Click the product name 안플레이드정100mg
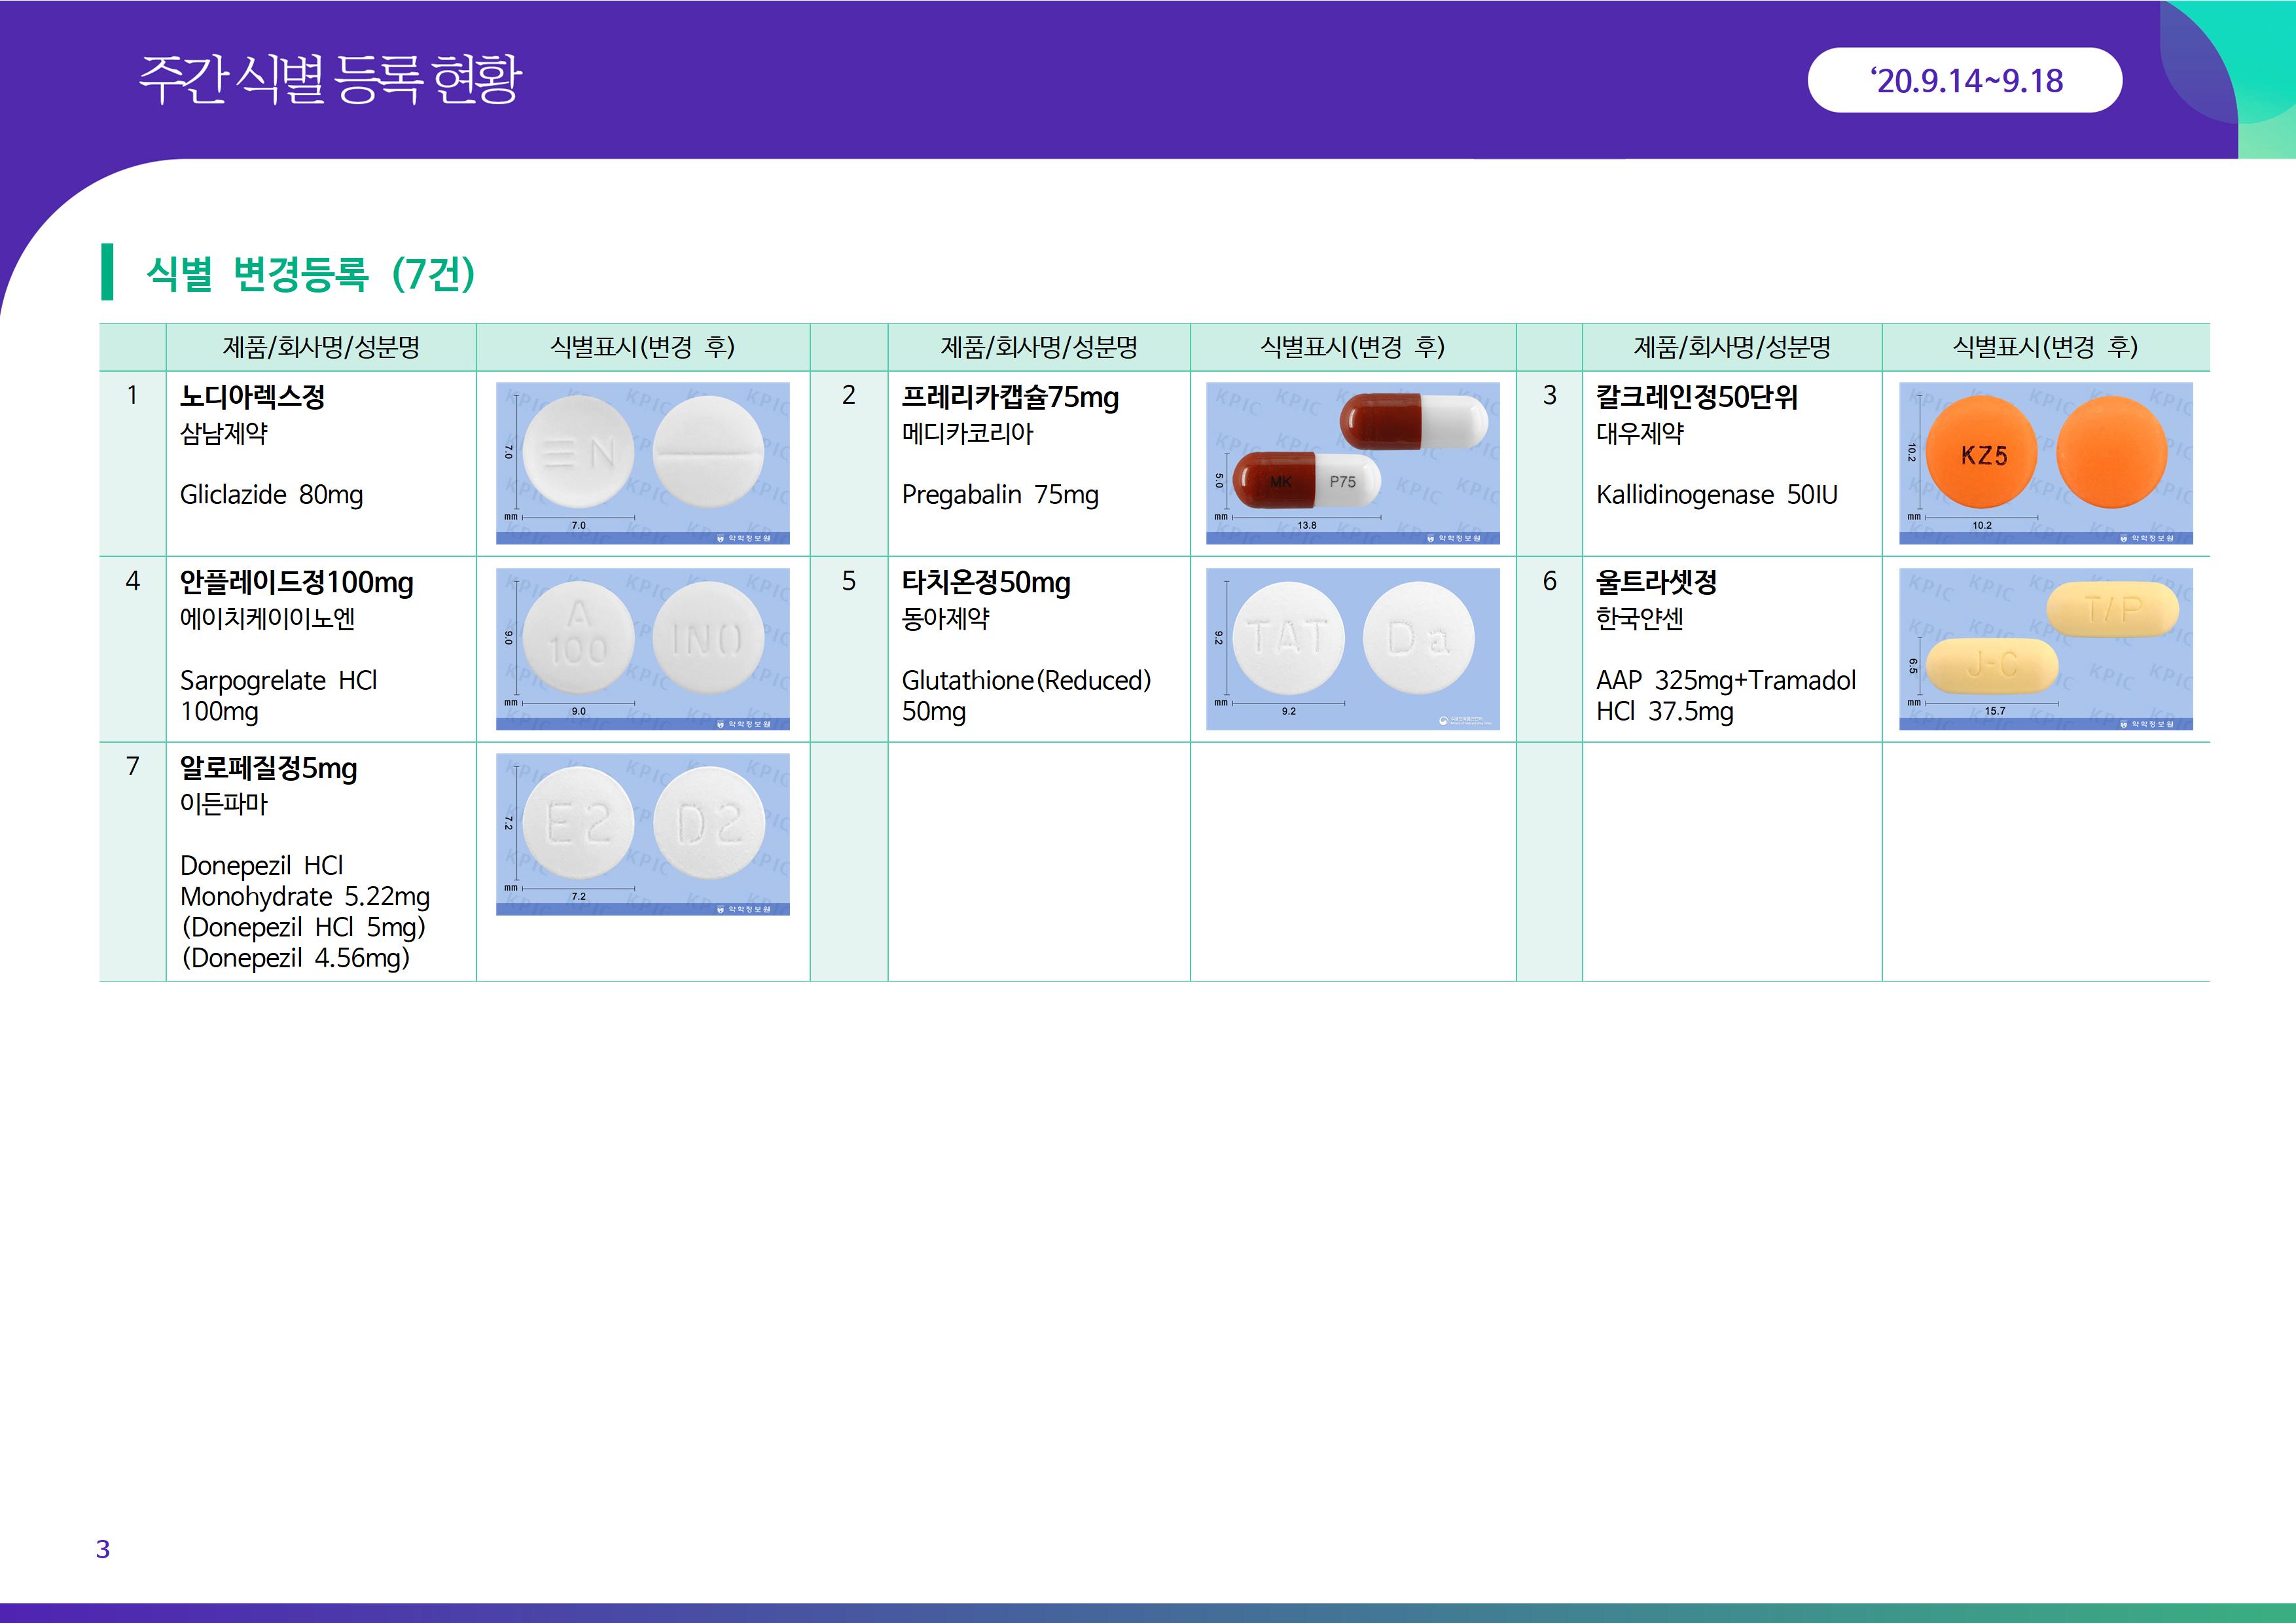Screen dimensions: 2296x1623 pos(296,582)
